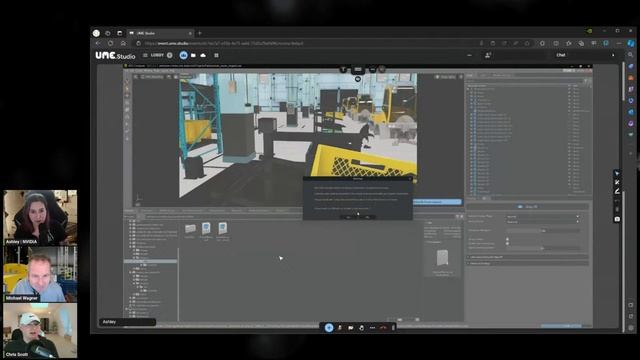
Task: Close the dialog via its X
Action: pos(410,179)
